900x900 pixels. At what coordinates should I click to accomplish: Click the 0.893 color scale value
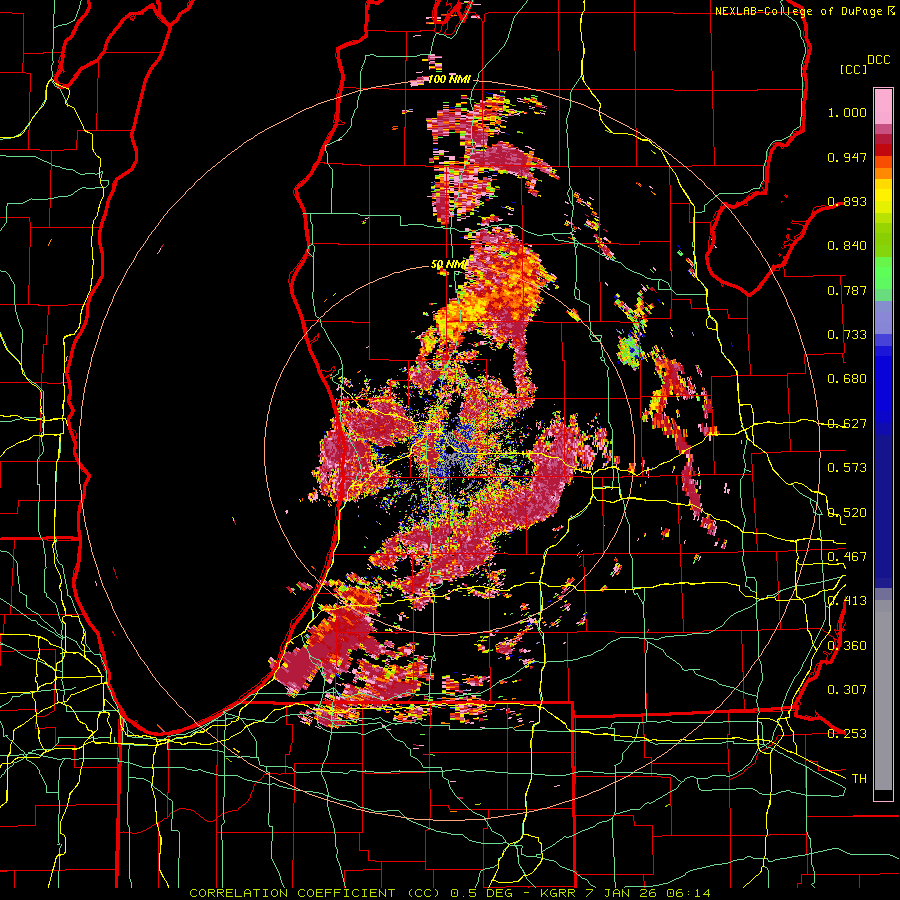[x=847, y=201]
